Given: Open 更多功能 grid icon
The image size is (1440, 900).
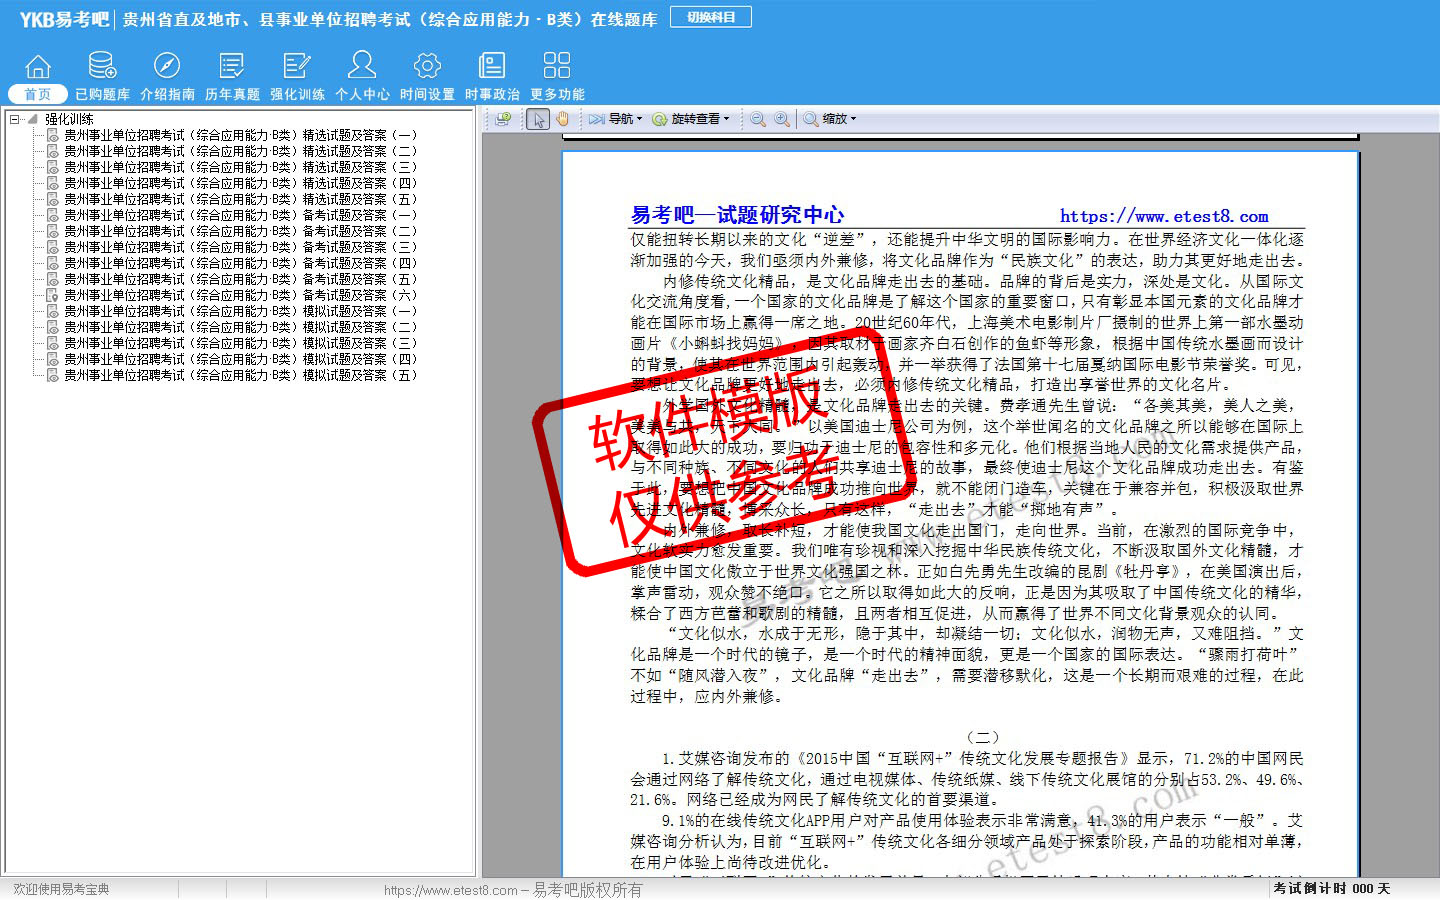Looking at the screenshot, I should tap(557, 67).
